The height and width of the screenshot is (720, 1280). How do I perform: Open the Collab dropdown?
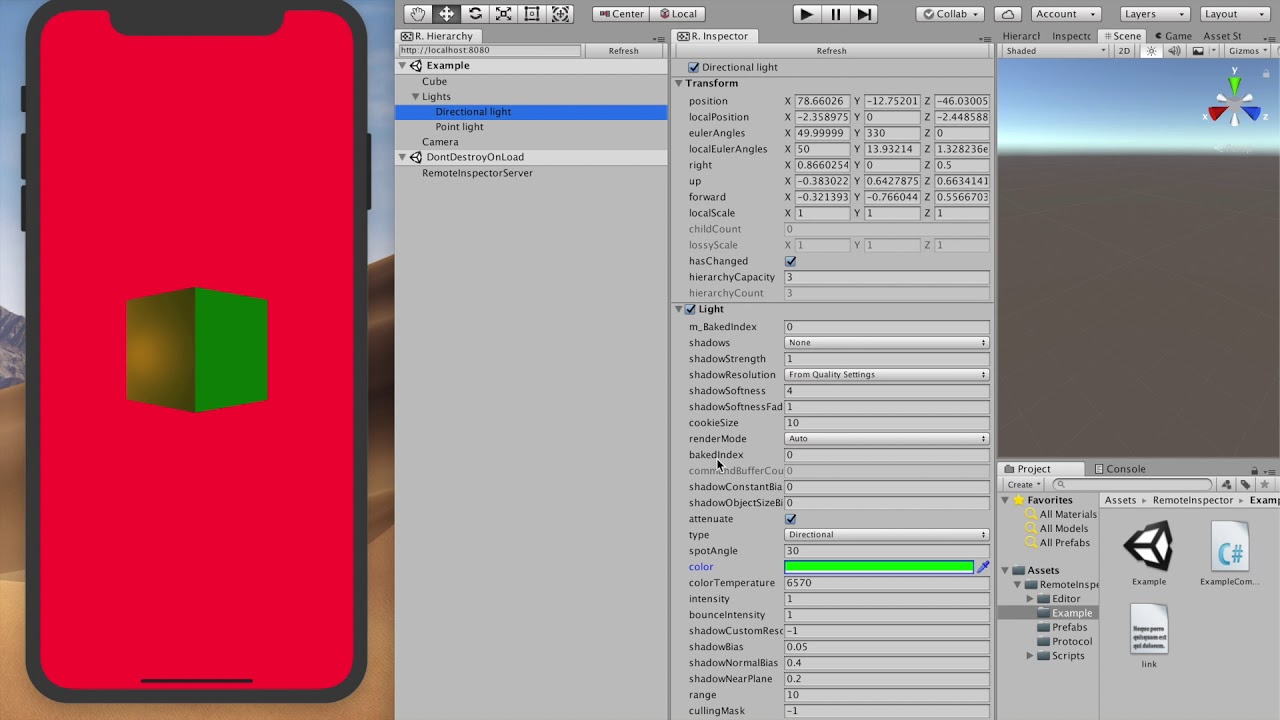pyautogui.click(x=950, y=14)
